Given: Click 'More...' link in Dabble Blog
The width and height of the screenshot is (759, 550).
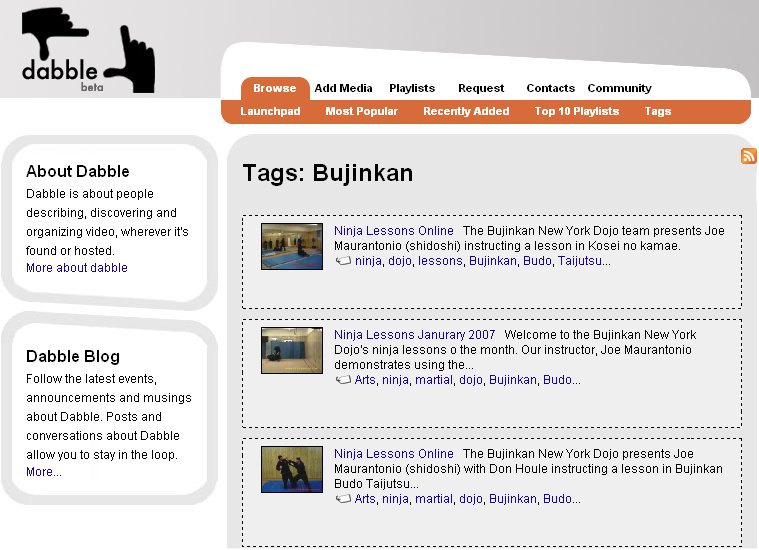Looking at the screenshot, I should (x=44, y=472).
